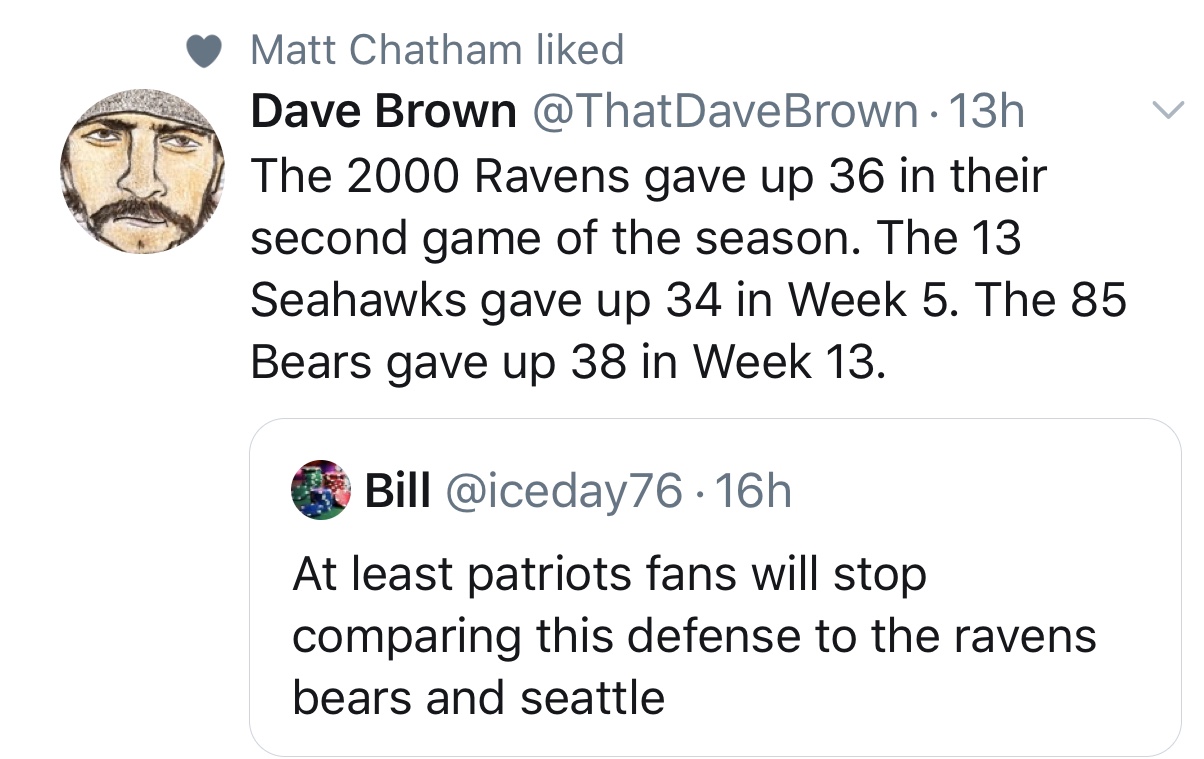
Task: Click the Dave Brown display name
Action: [382, 112]
